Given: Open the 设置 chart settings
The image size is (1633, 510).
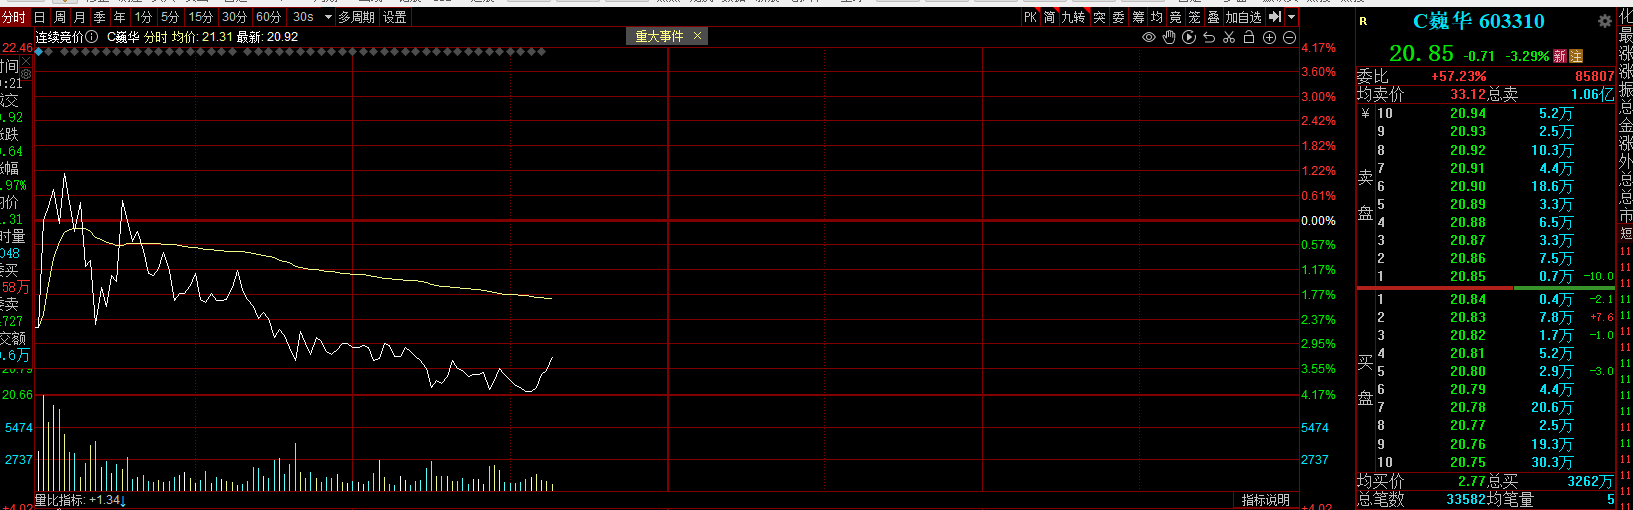Looking at the screenshot, I should [395, 17].
